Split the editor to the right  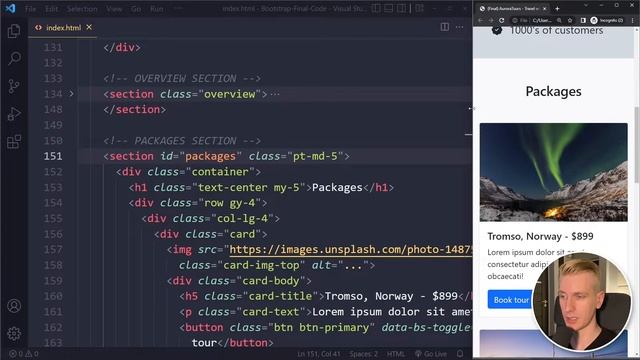pos(444,27)
